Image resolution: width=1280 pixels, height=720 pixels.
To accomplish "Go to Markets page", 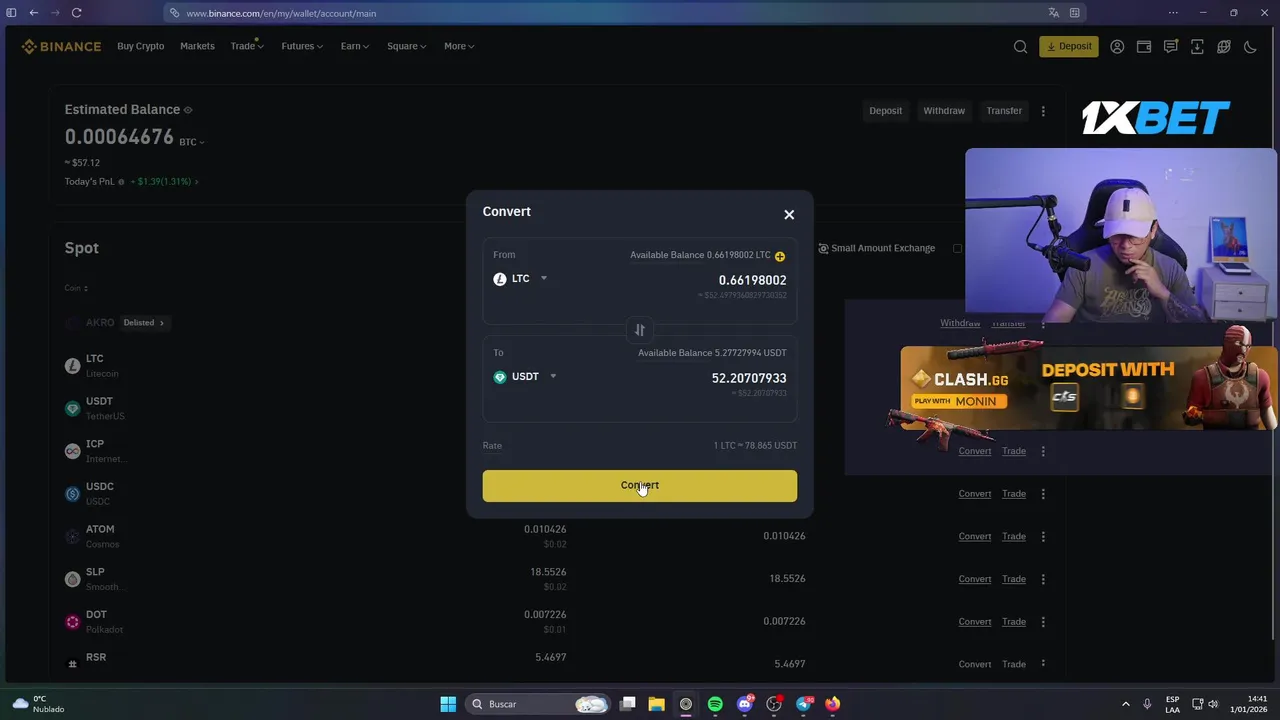I will coord(197,46).
